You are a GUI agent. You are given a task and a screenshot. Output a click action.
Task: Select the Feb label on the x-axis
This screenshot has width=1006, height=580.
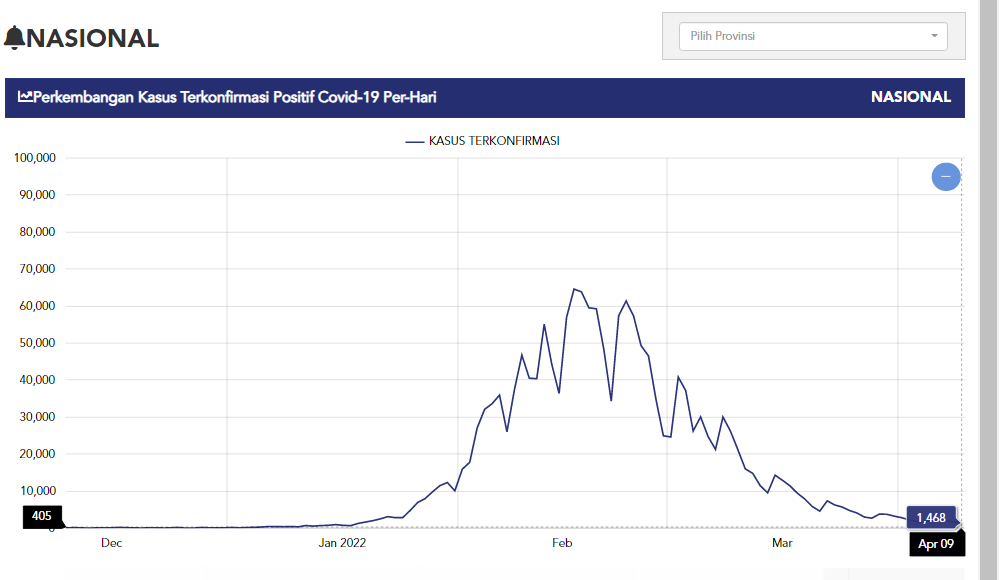pos(562,543)
